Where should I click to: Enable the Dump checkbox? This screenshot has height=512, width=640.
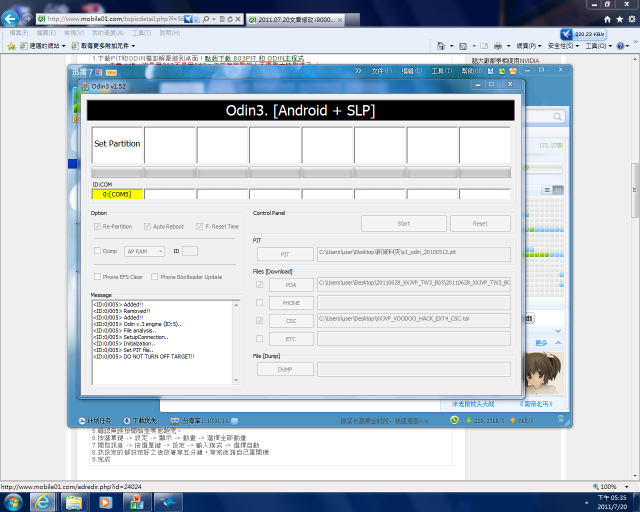click(97, 251)
